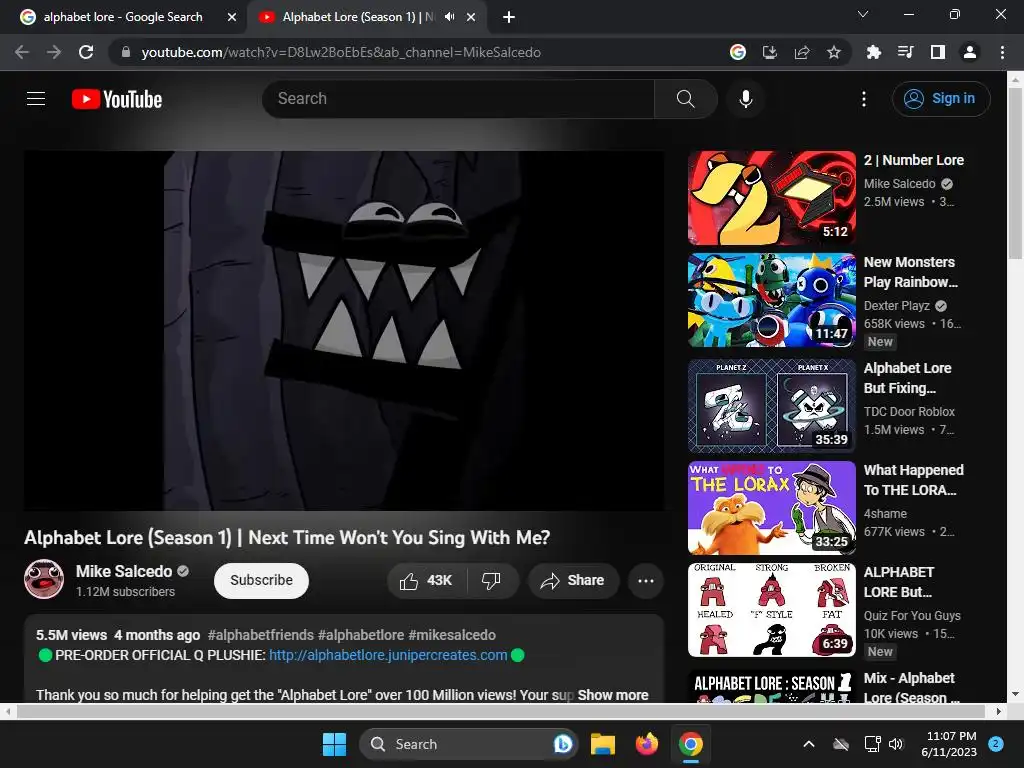Share this page from address bar
Screen dimensions: 1024x768
click(802, 52)
